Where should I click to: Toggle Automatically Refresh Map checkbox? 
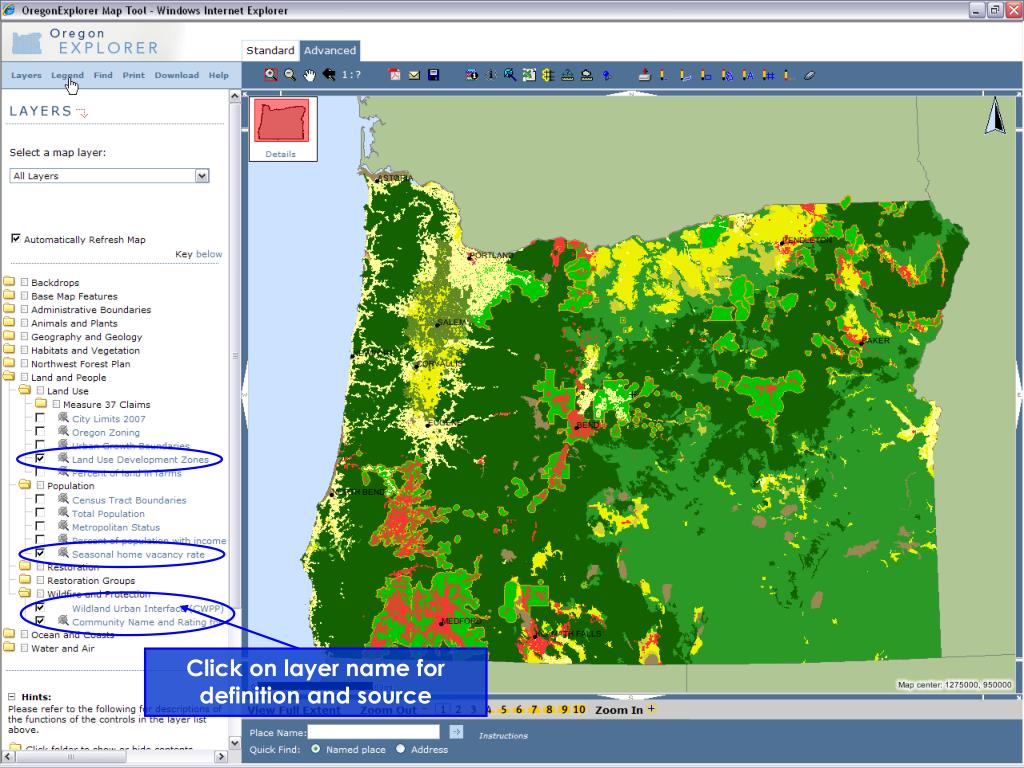16,238
